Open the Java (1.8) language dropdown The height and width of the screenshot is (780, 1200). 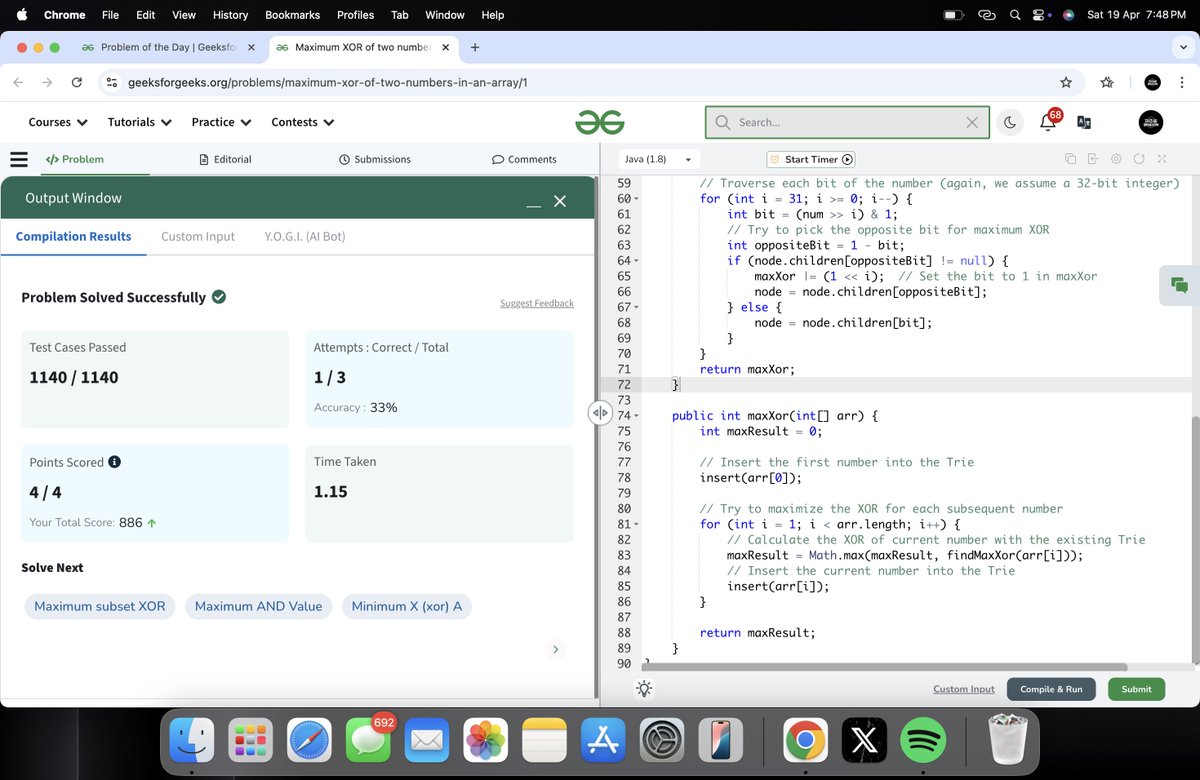(658, 159)
